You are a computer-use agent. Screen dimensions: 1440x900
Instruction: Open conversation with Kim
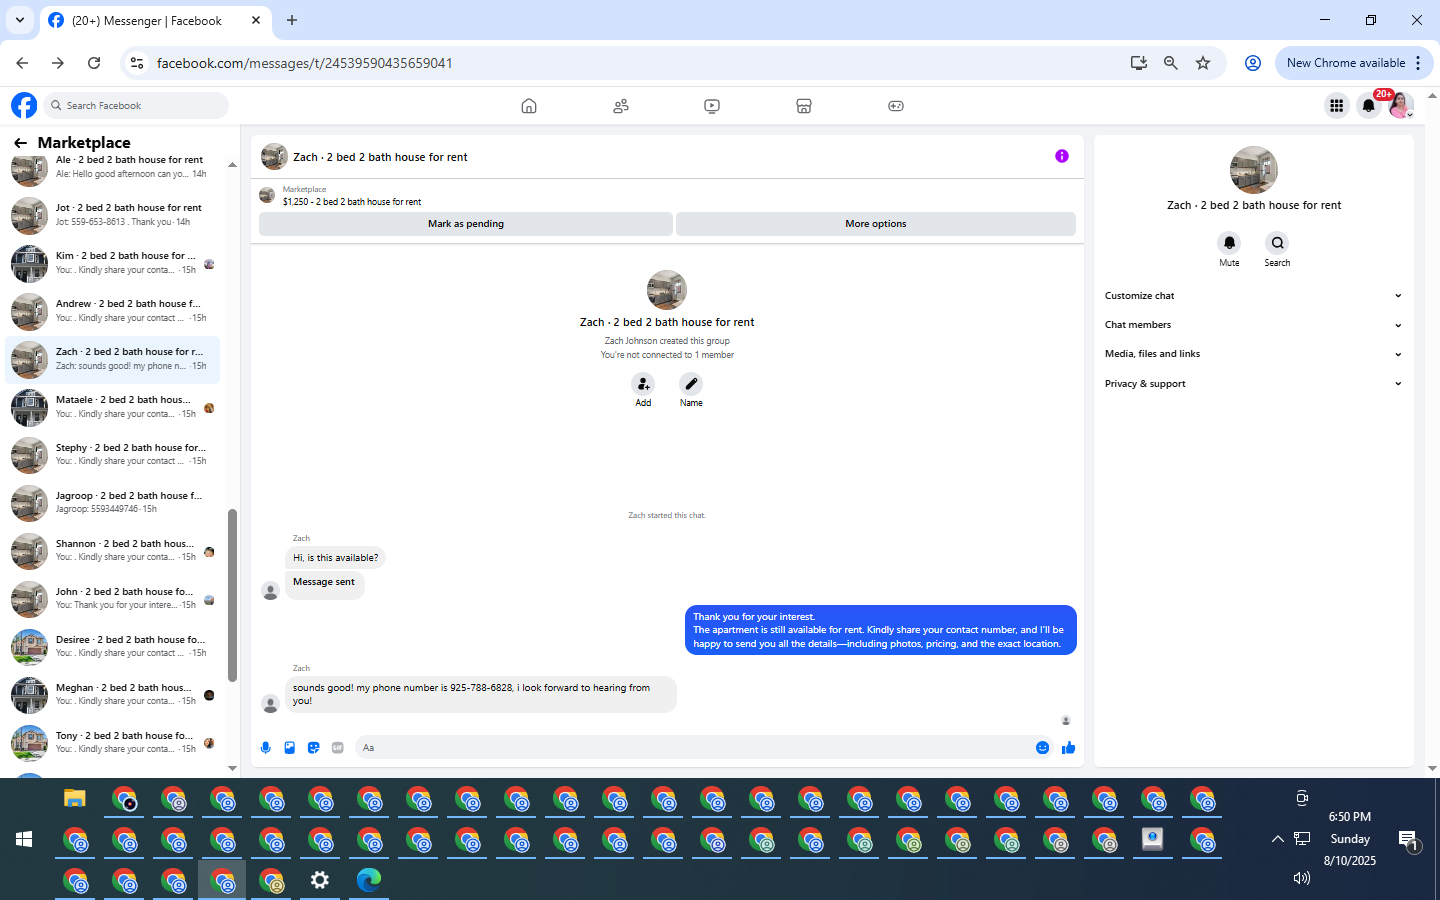pos(113,263)
